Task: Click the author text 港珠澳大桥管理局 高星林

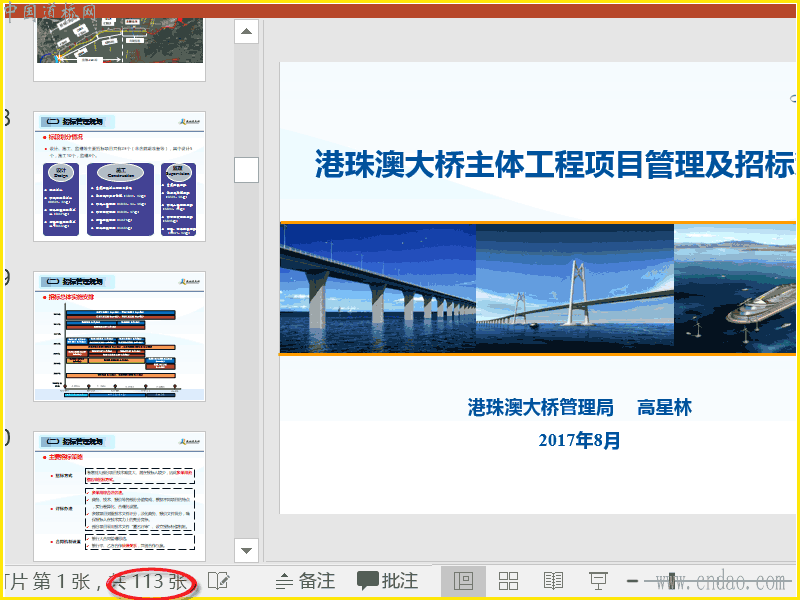Action: coord(580,408)
